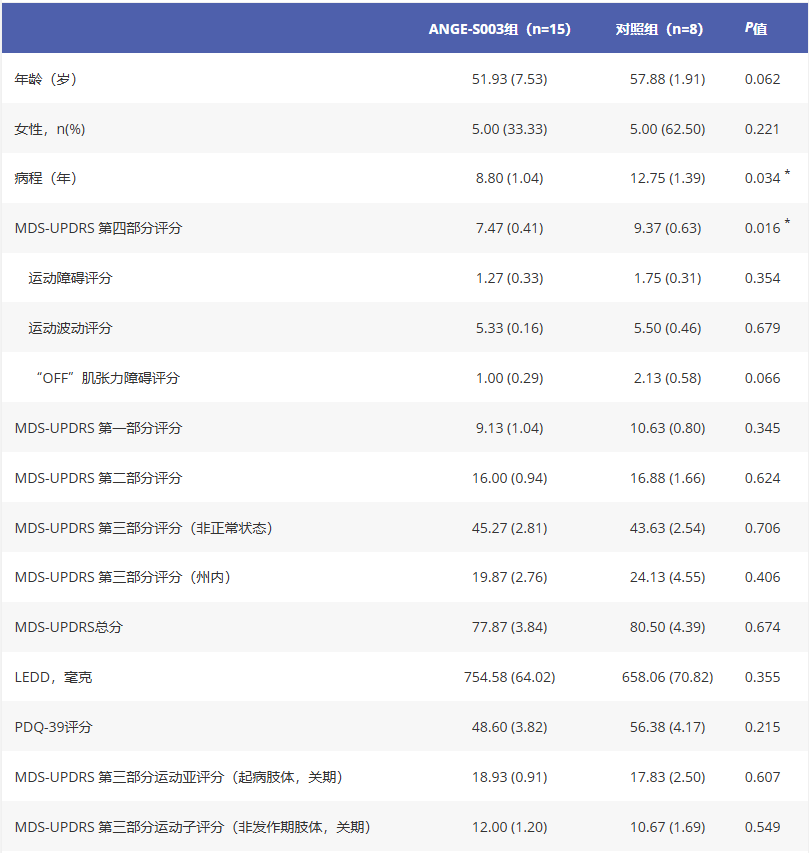Image resolution: width=809 pixels, height=853 pixels.
Task: Click the MDS-UPDRS总分 row label
Action: coord(69,627)
